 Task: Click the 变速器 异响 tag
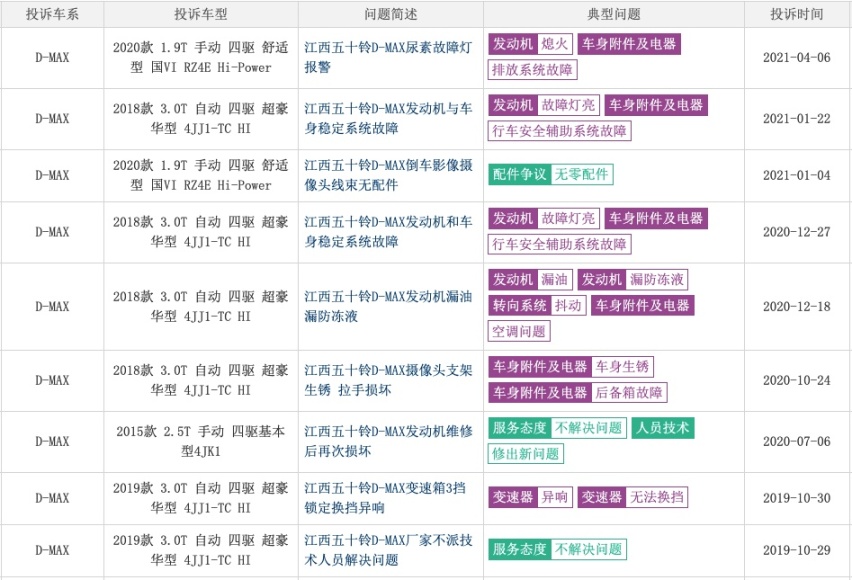coord(530,497)
